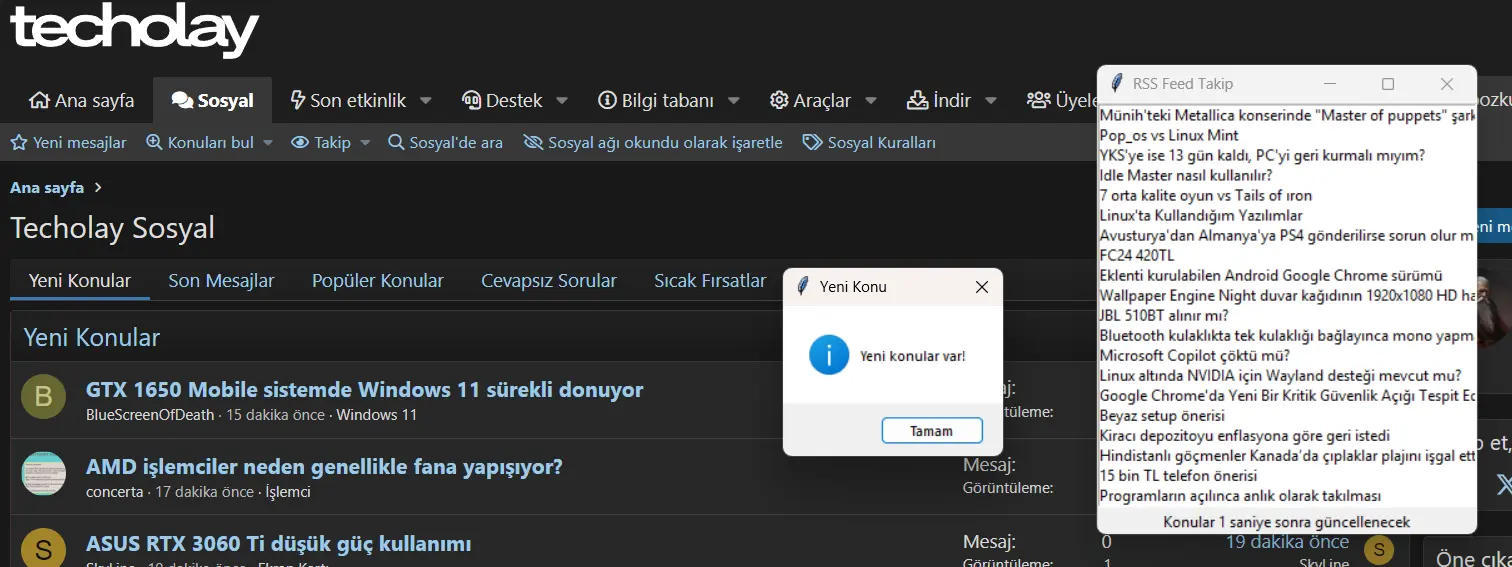
Task: Click the feather icon in RSS Feed Takip title
Action: [x=1116, y=84]
